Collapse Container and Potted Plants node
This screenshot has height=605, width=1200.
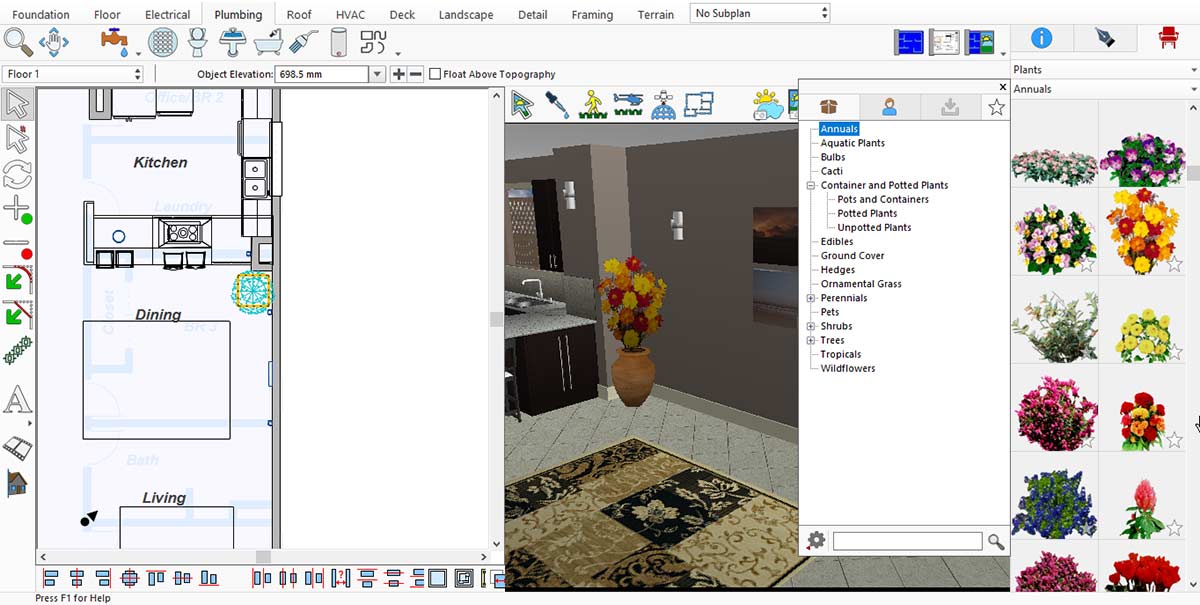pyautogui.click(x=811, y=185)
